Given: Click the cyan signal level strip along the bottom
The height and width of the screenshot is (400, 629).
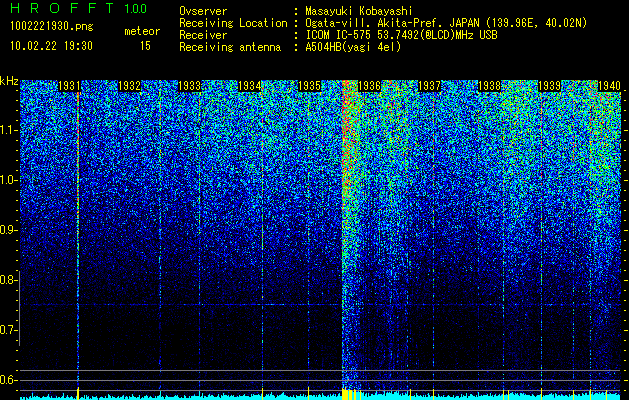Looking at the screenshot, I should (321, 396).
